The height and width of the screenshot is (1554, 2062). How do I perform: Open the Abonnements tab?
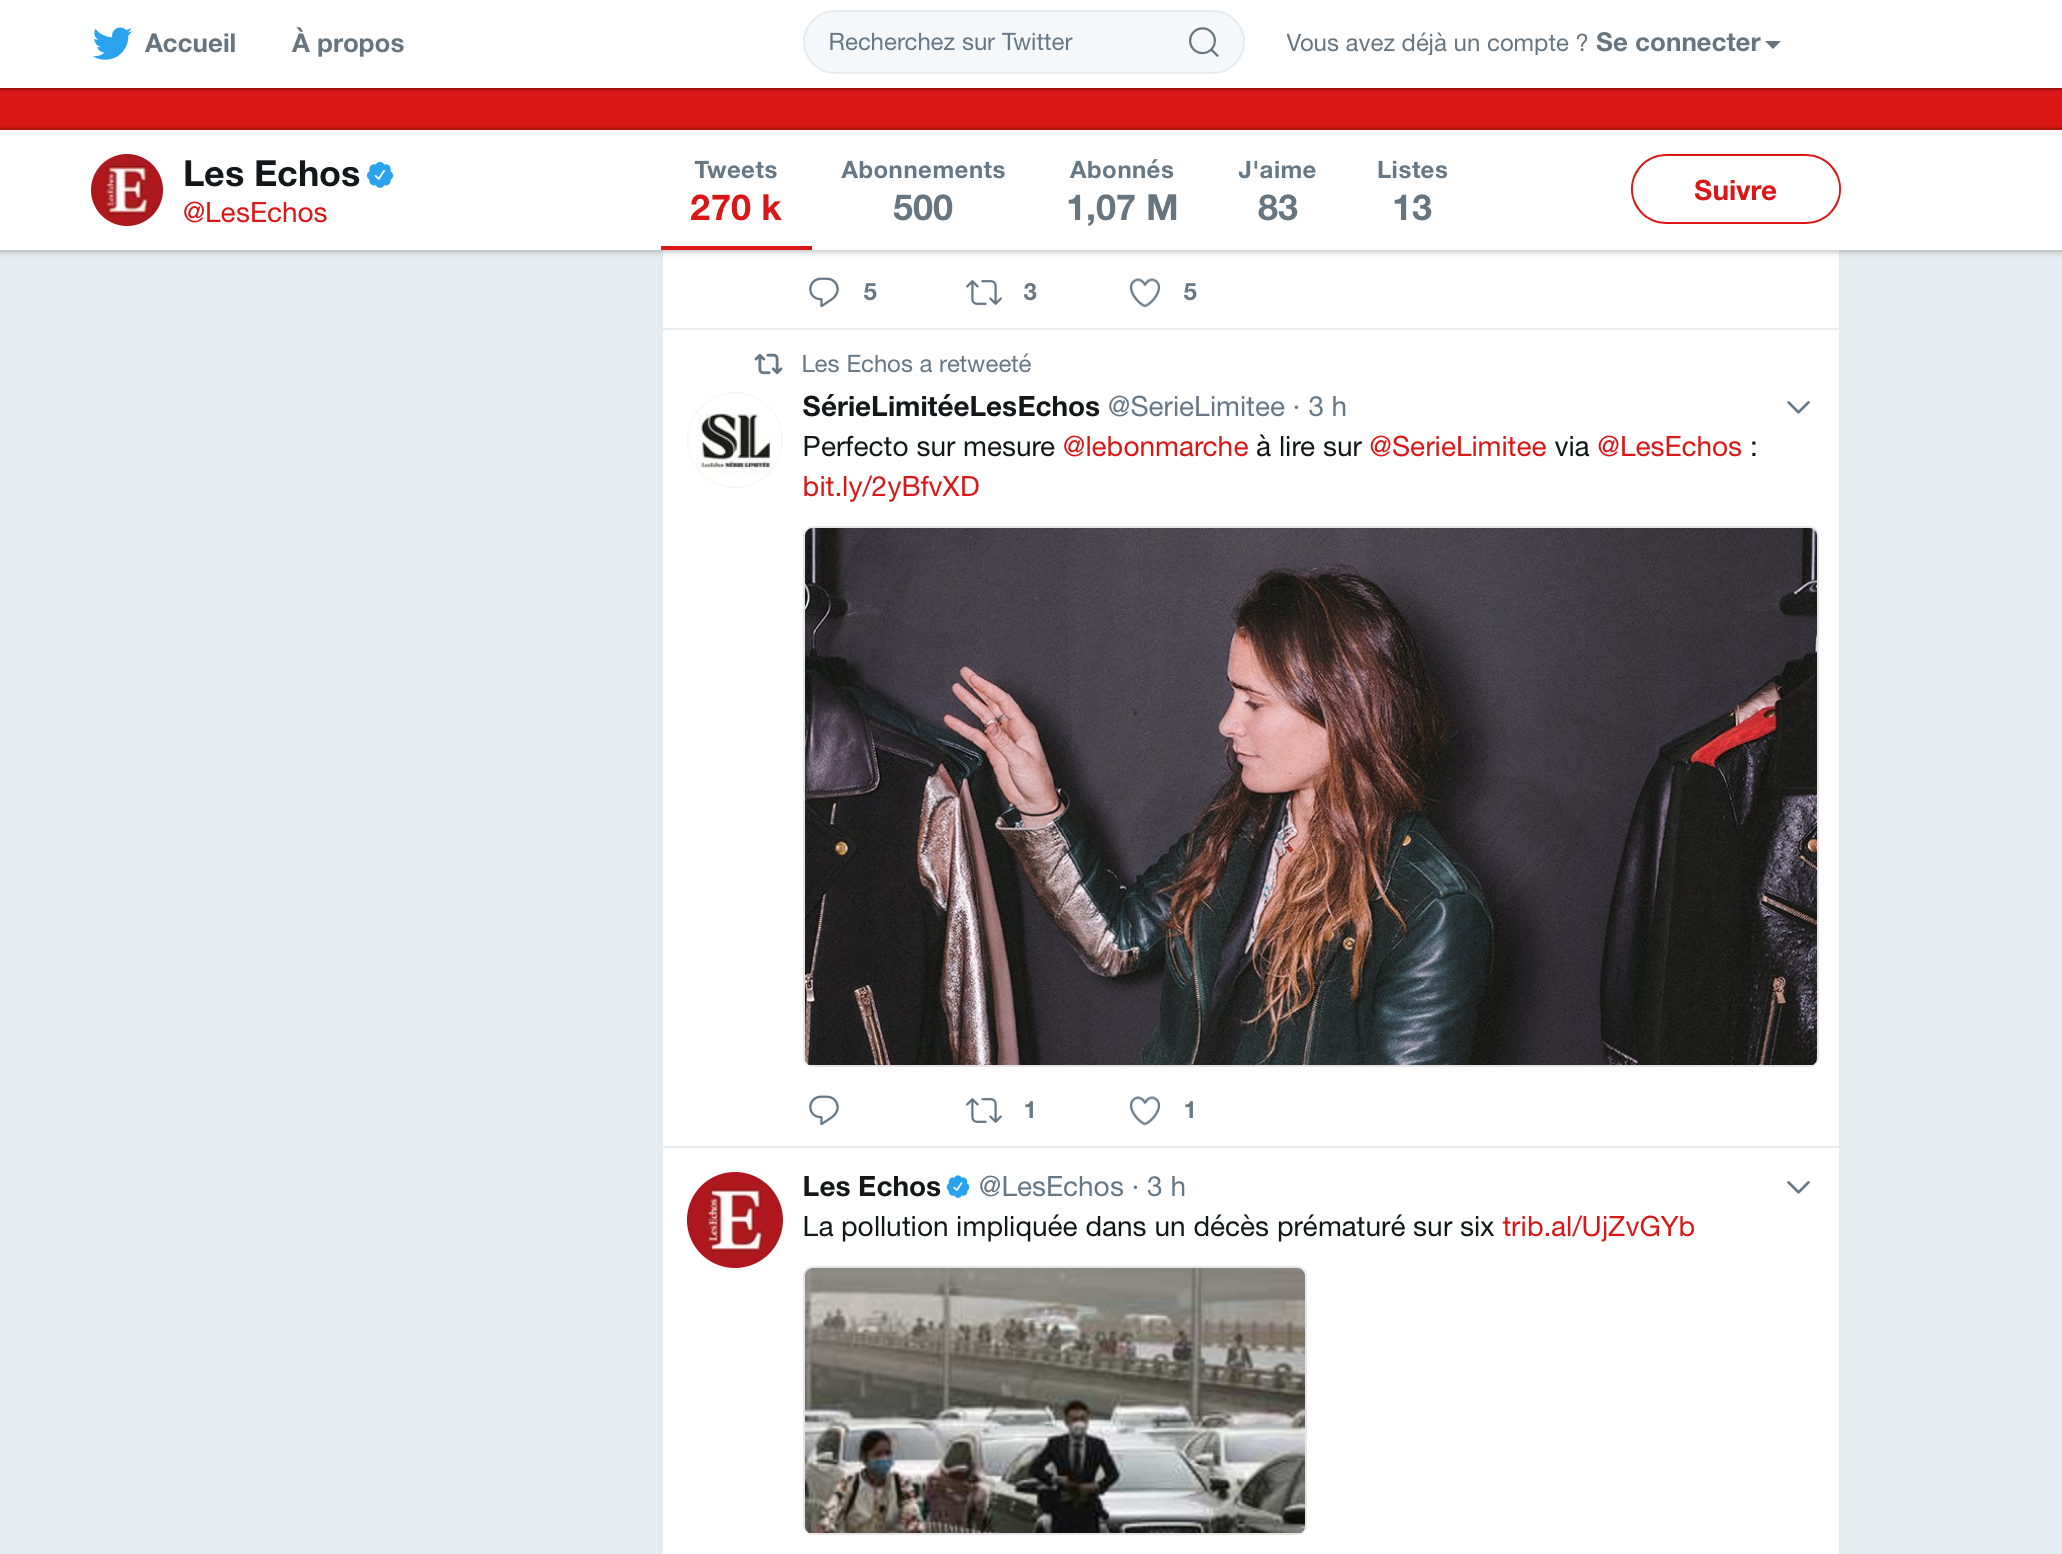pos(922,190)
